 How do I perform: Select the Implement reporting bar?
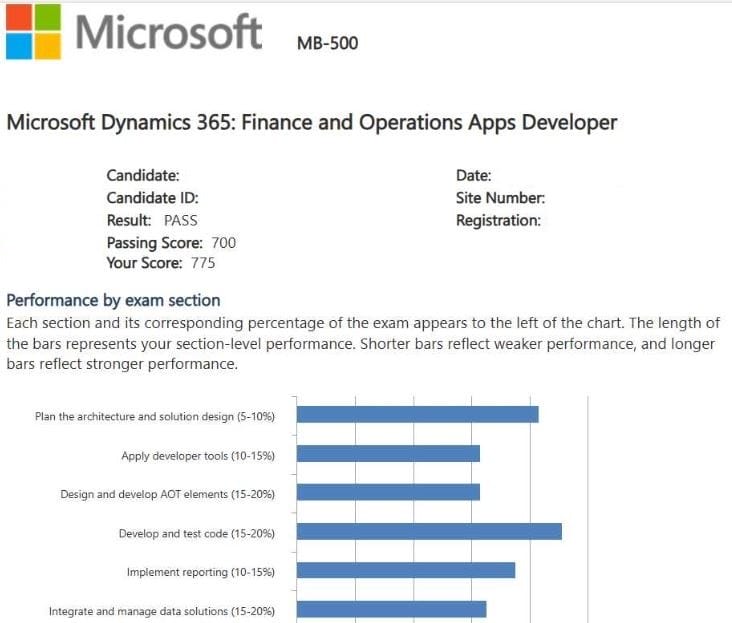(x=406, y=570)
